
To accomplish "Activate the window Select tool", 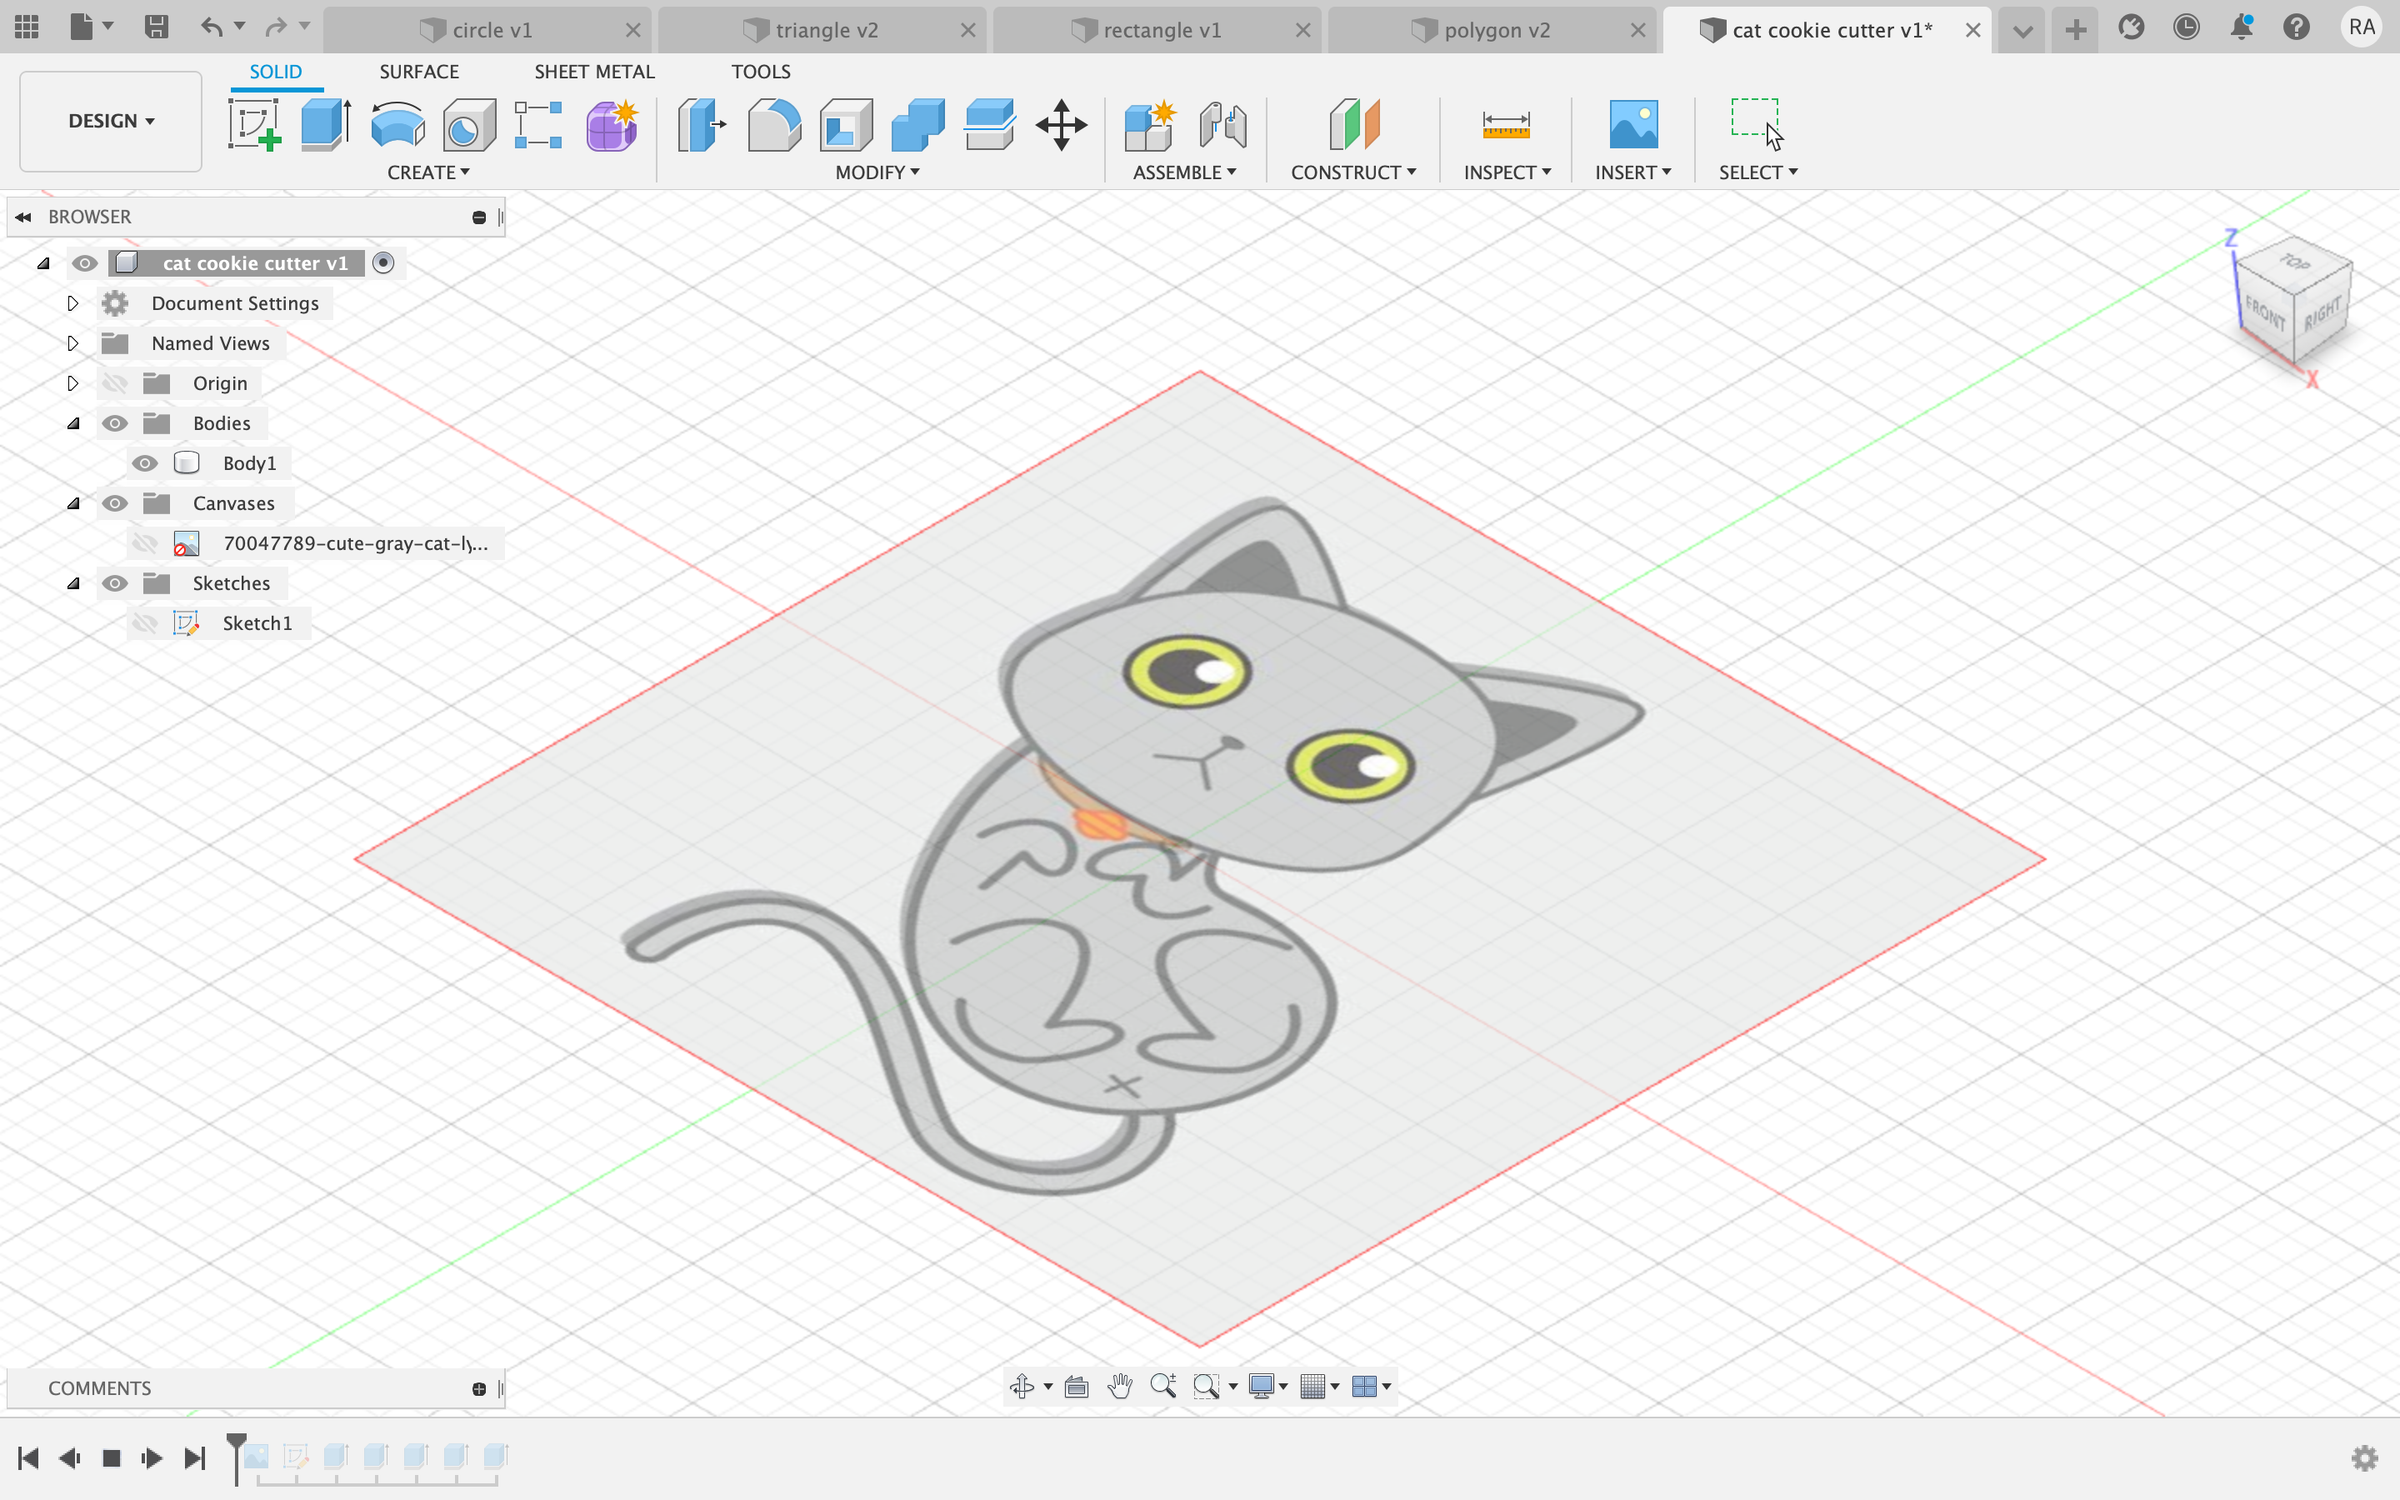I will 1757,123.
